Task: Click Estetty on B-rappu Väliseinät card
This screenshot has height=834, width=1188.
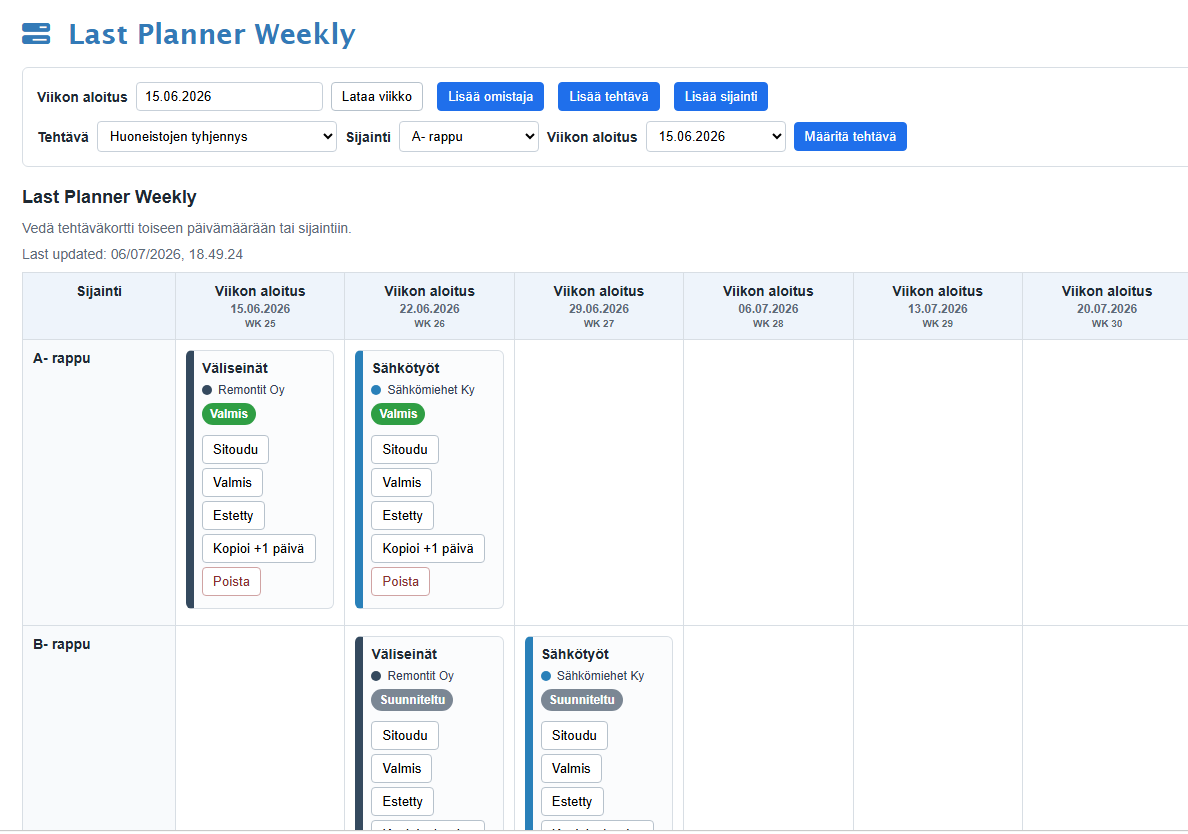Action: (402, 801)
